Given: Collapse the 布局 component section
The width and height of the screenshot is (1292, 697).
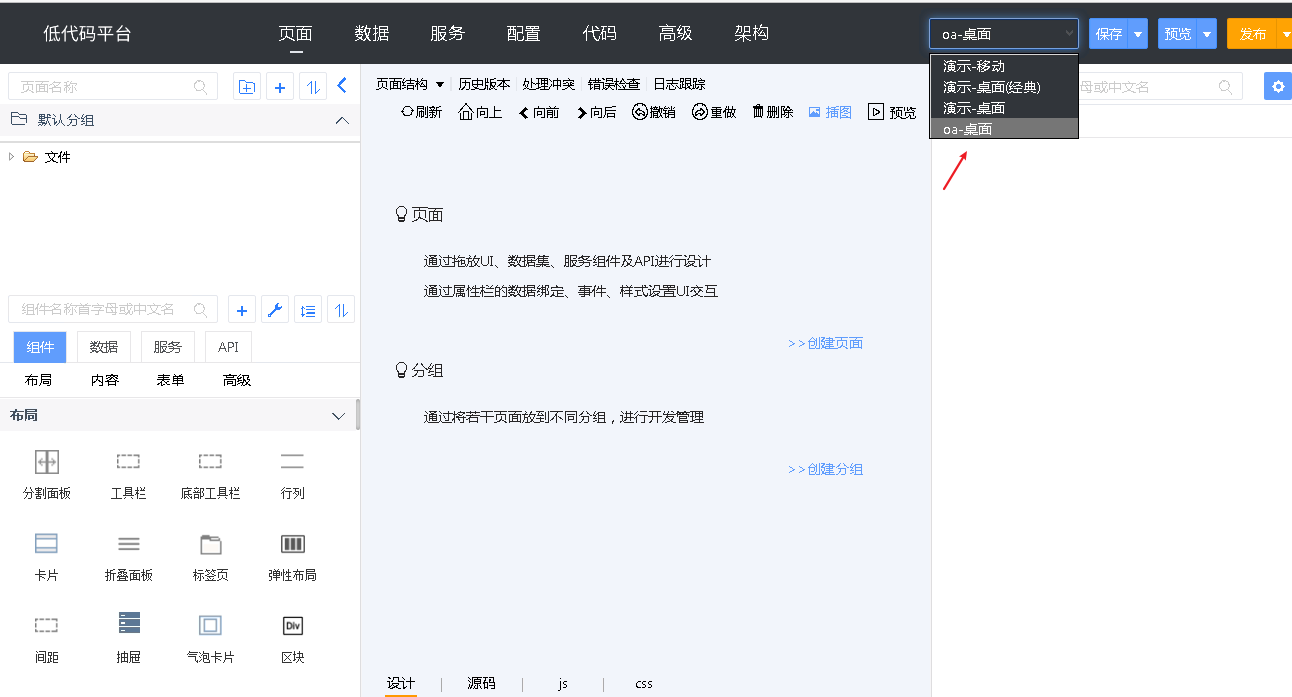Looking at the screenshot, I should coord(338,416).
